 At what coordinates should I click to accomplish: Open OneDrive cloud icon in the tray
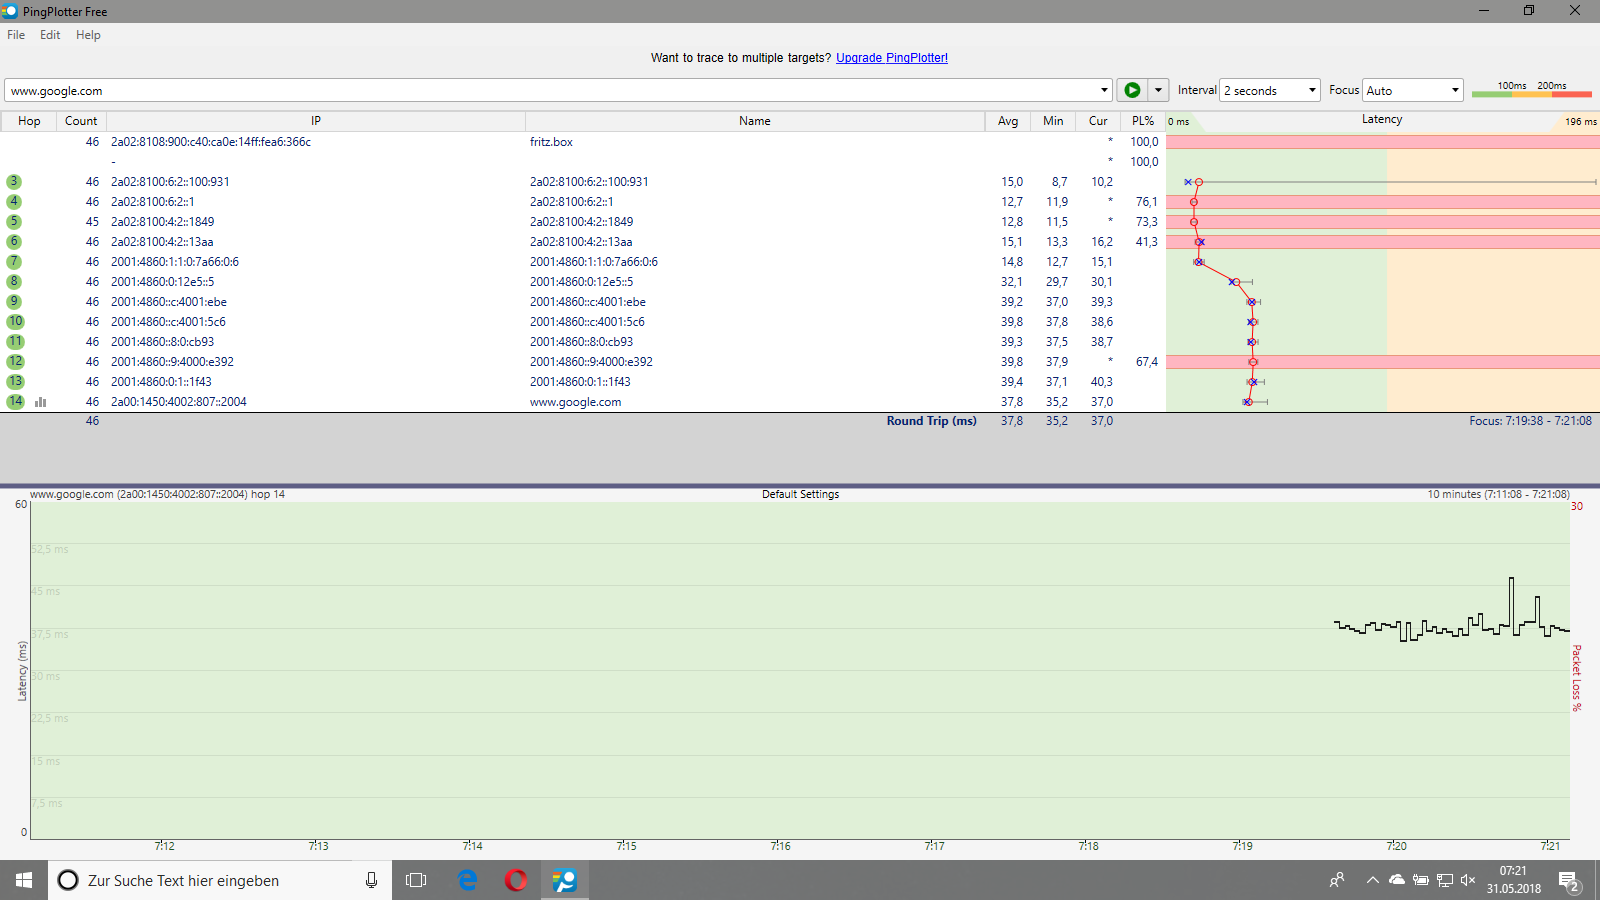1396,880
